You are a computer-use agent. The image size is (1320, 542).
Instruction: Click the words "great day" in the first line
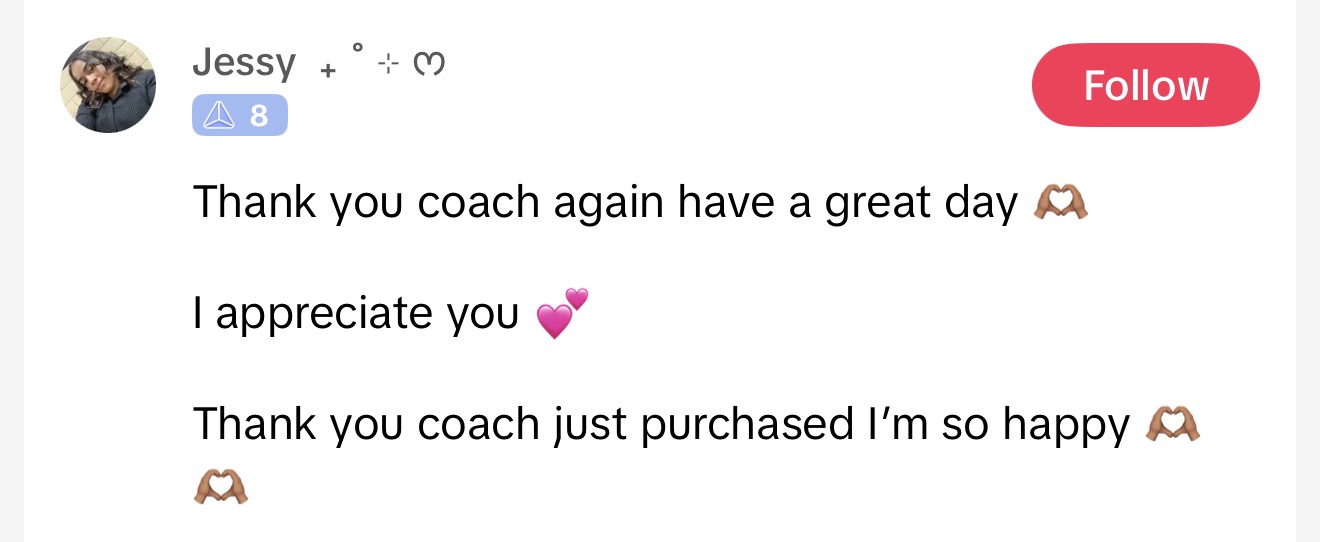pyautogui.click(x=920, y=203)
